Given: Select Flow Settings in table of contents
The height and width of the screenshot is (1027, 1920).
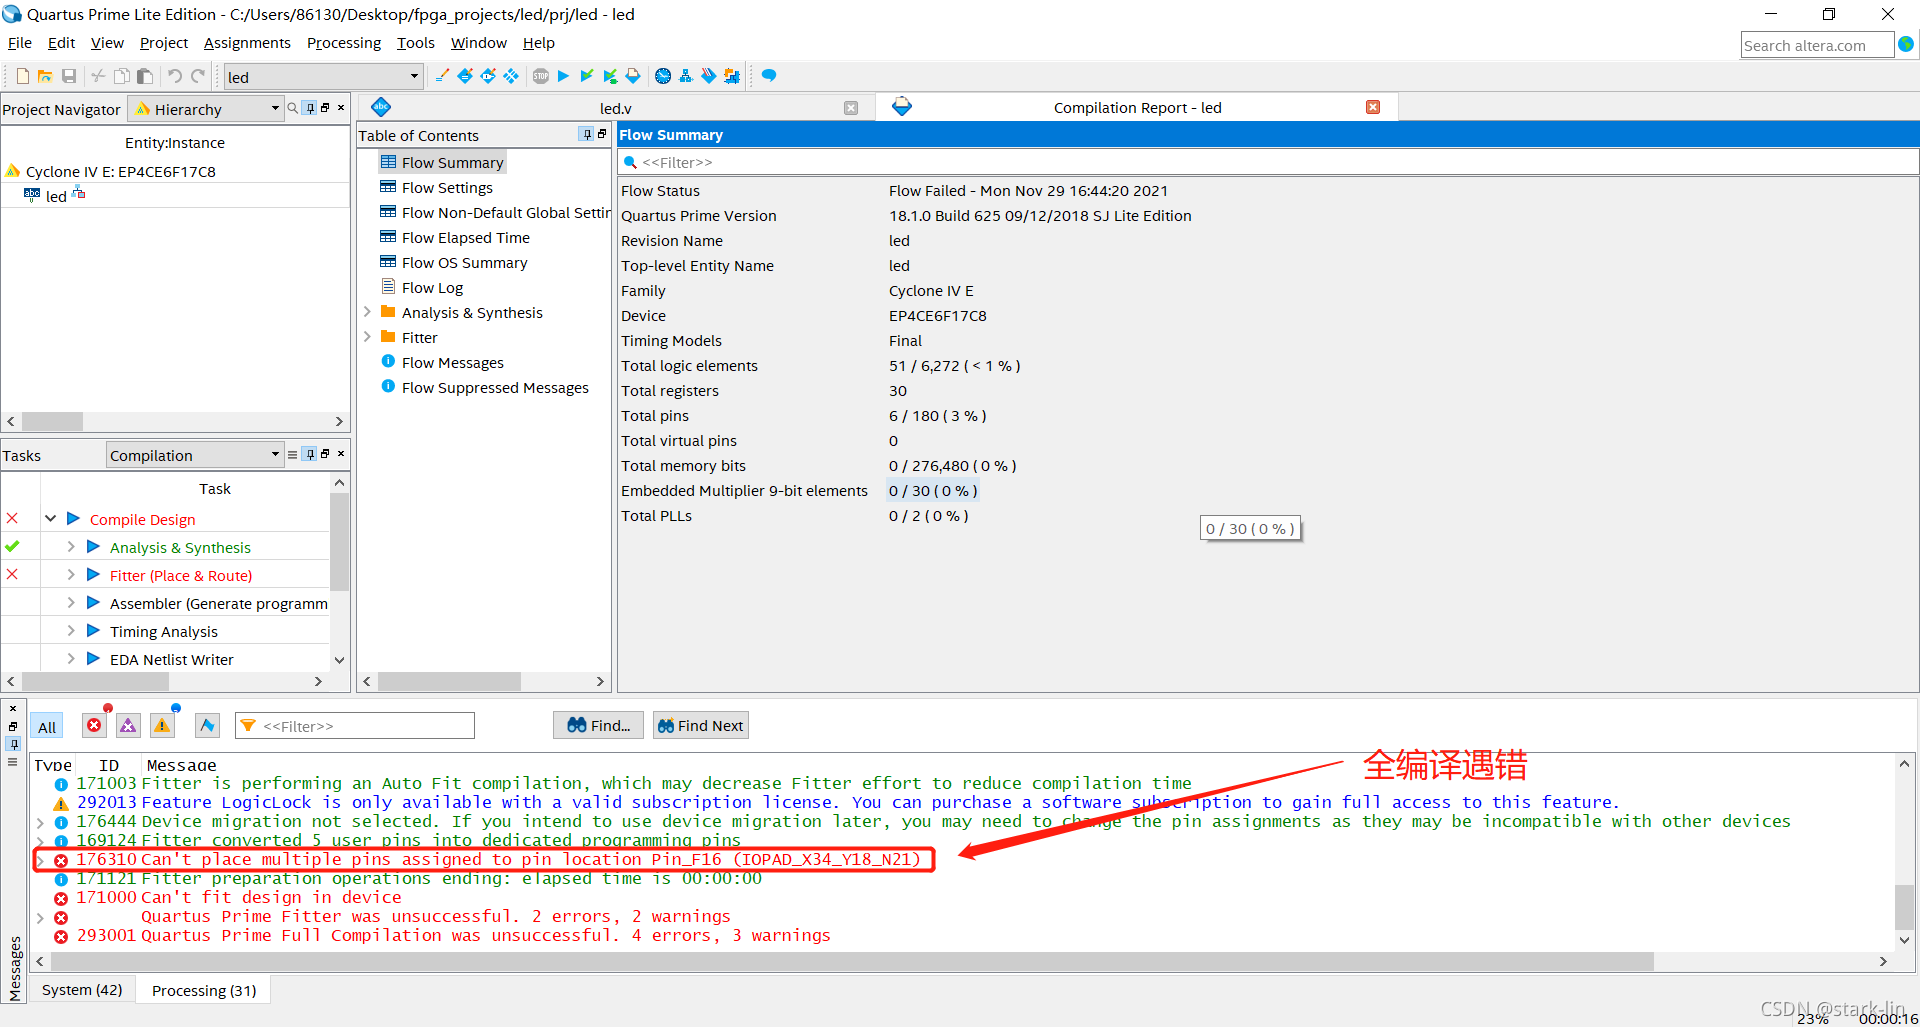Looking at the screenshot, I should [x=447, y=187].
